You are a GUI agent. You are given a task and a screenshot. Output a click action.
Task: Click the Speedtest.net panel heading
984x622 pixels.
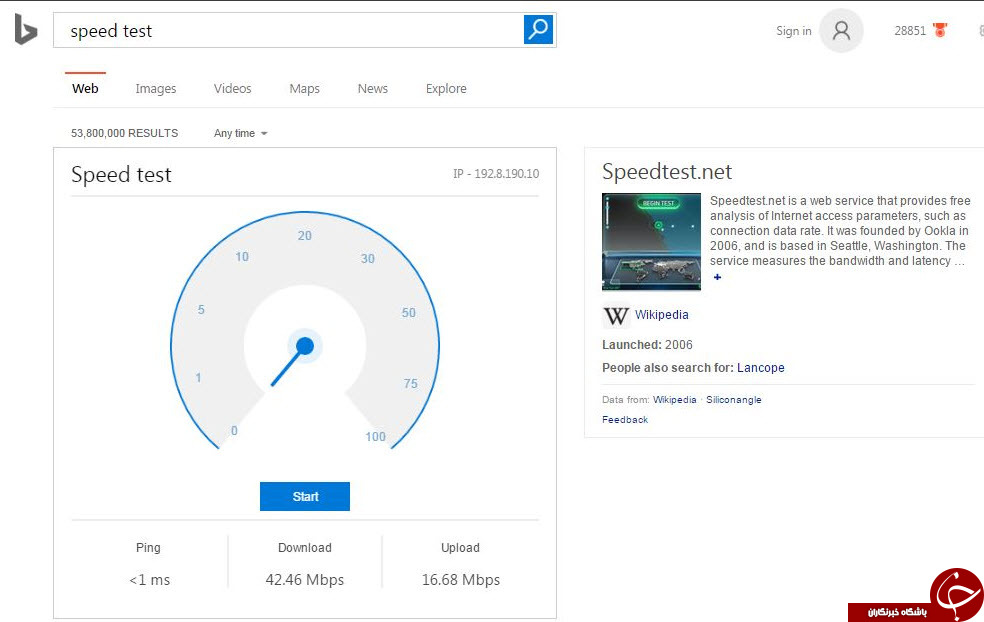click(x=667, y=171)
